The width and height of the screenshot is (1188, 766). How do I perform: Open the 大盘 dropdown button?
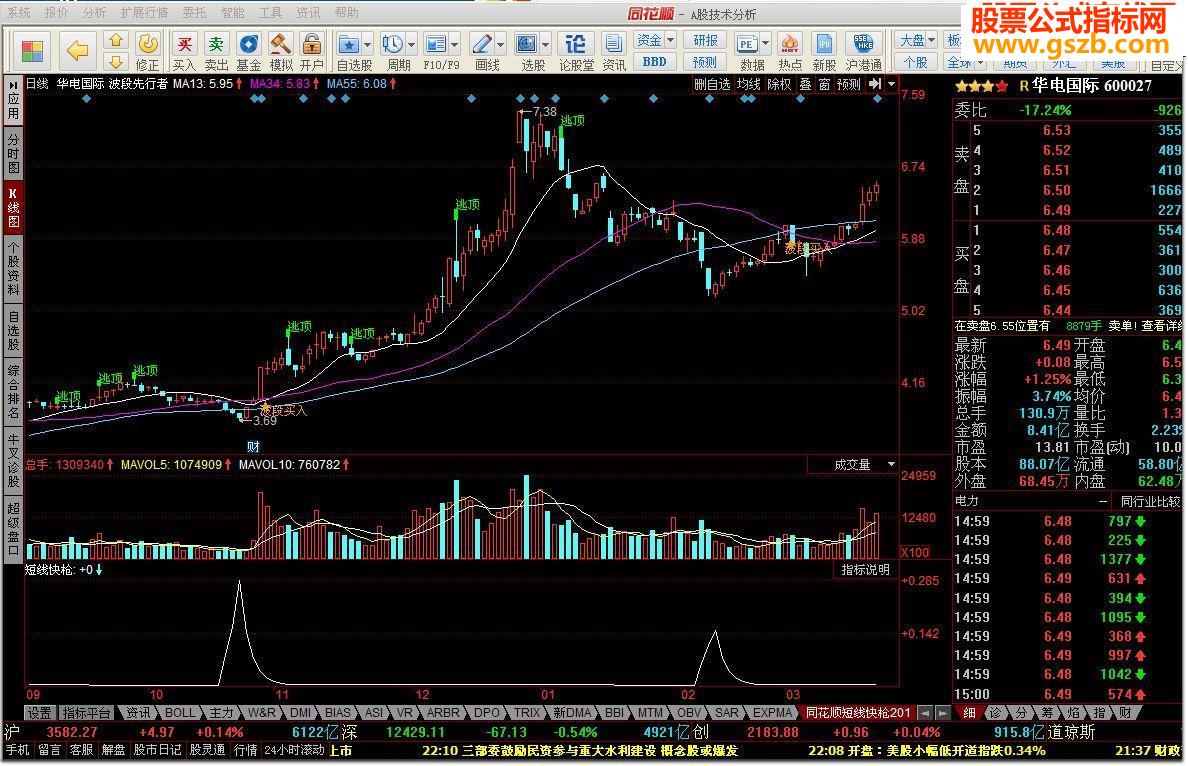(x=916, y=40)
